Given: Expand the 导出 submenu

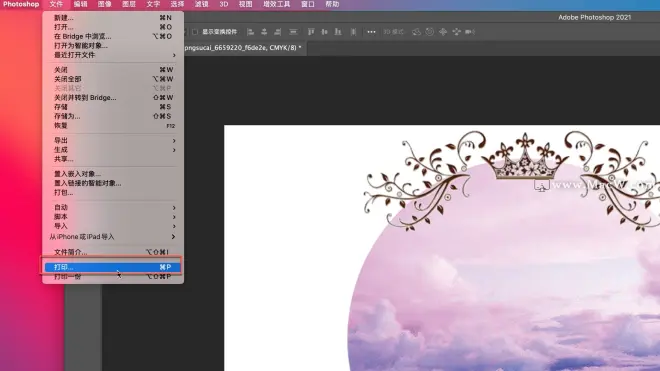Looking at the screenshot, I should pyautogui.click(x=113, y=141).
